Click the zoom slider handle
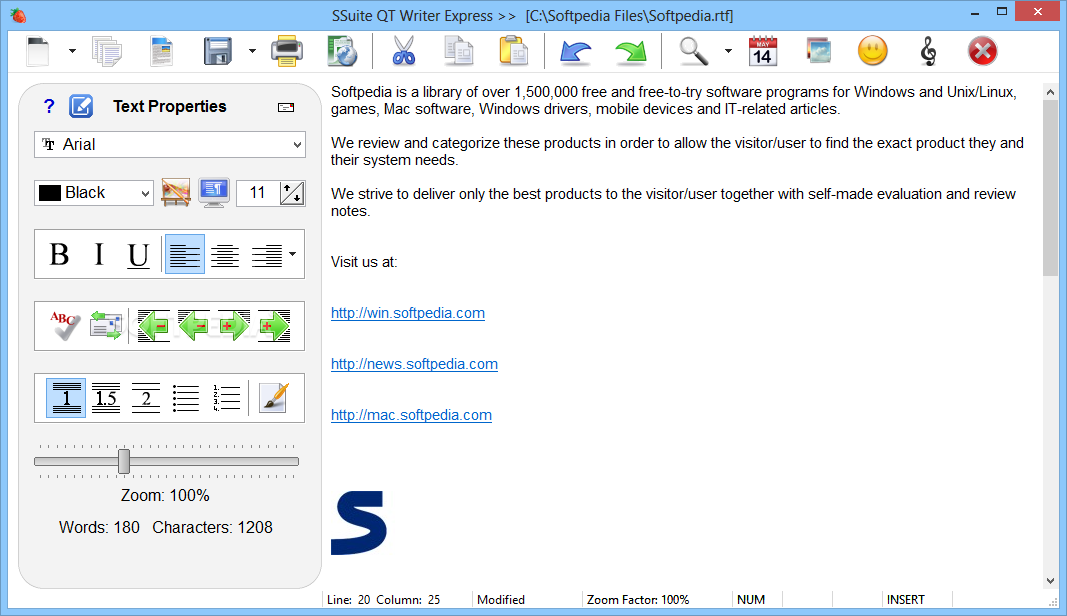The image size is (1067, 616). pos(124,461)
